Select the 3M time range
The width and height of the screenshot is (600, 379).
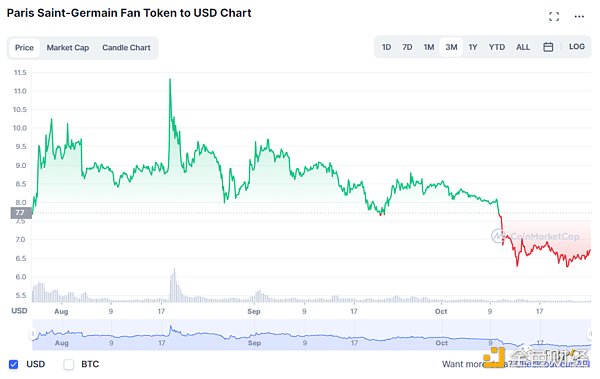(x=451, y=47)
